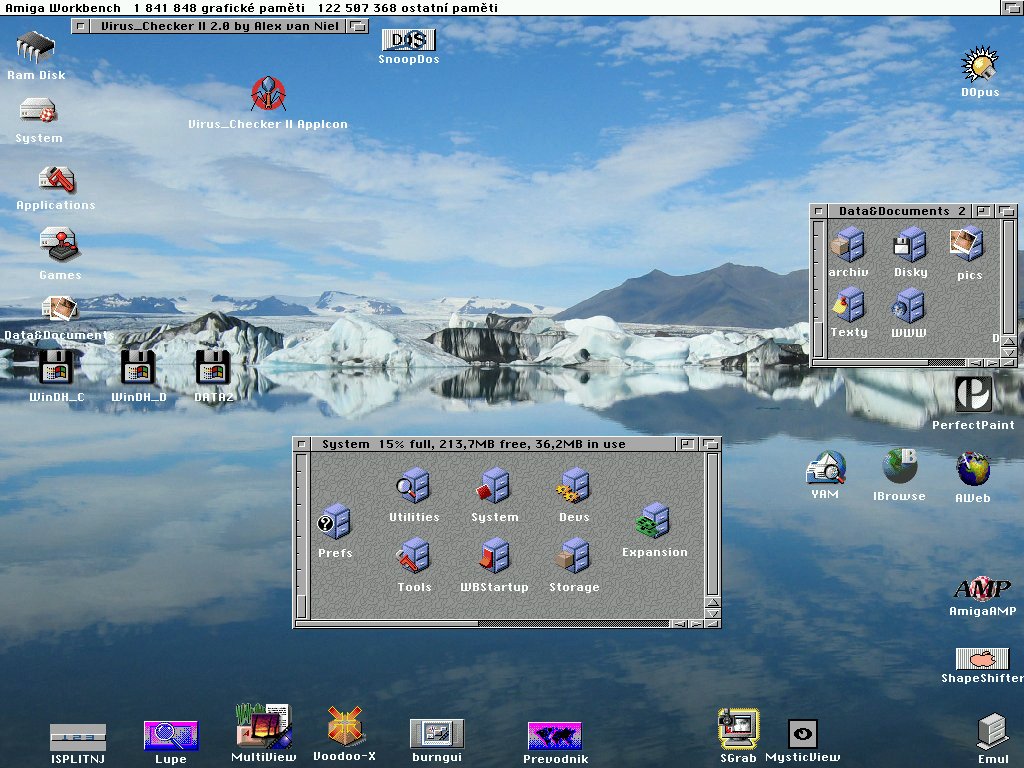
Task: Launch the IBrowse web browser
Action: coord(899,467)
